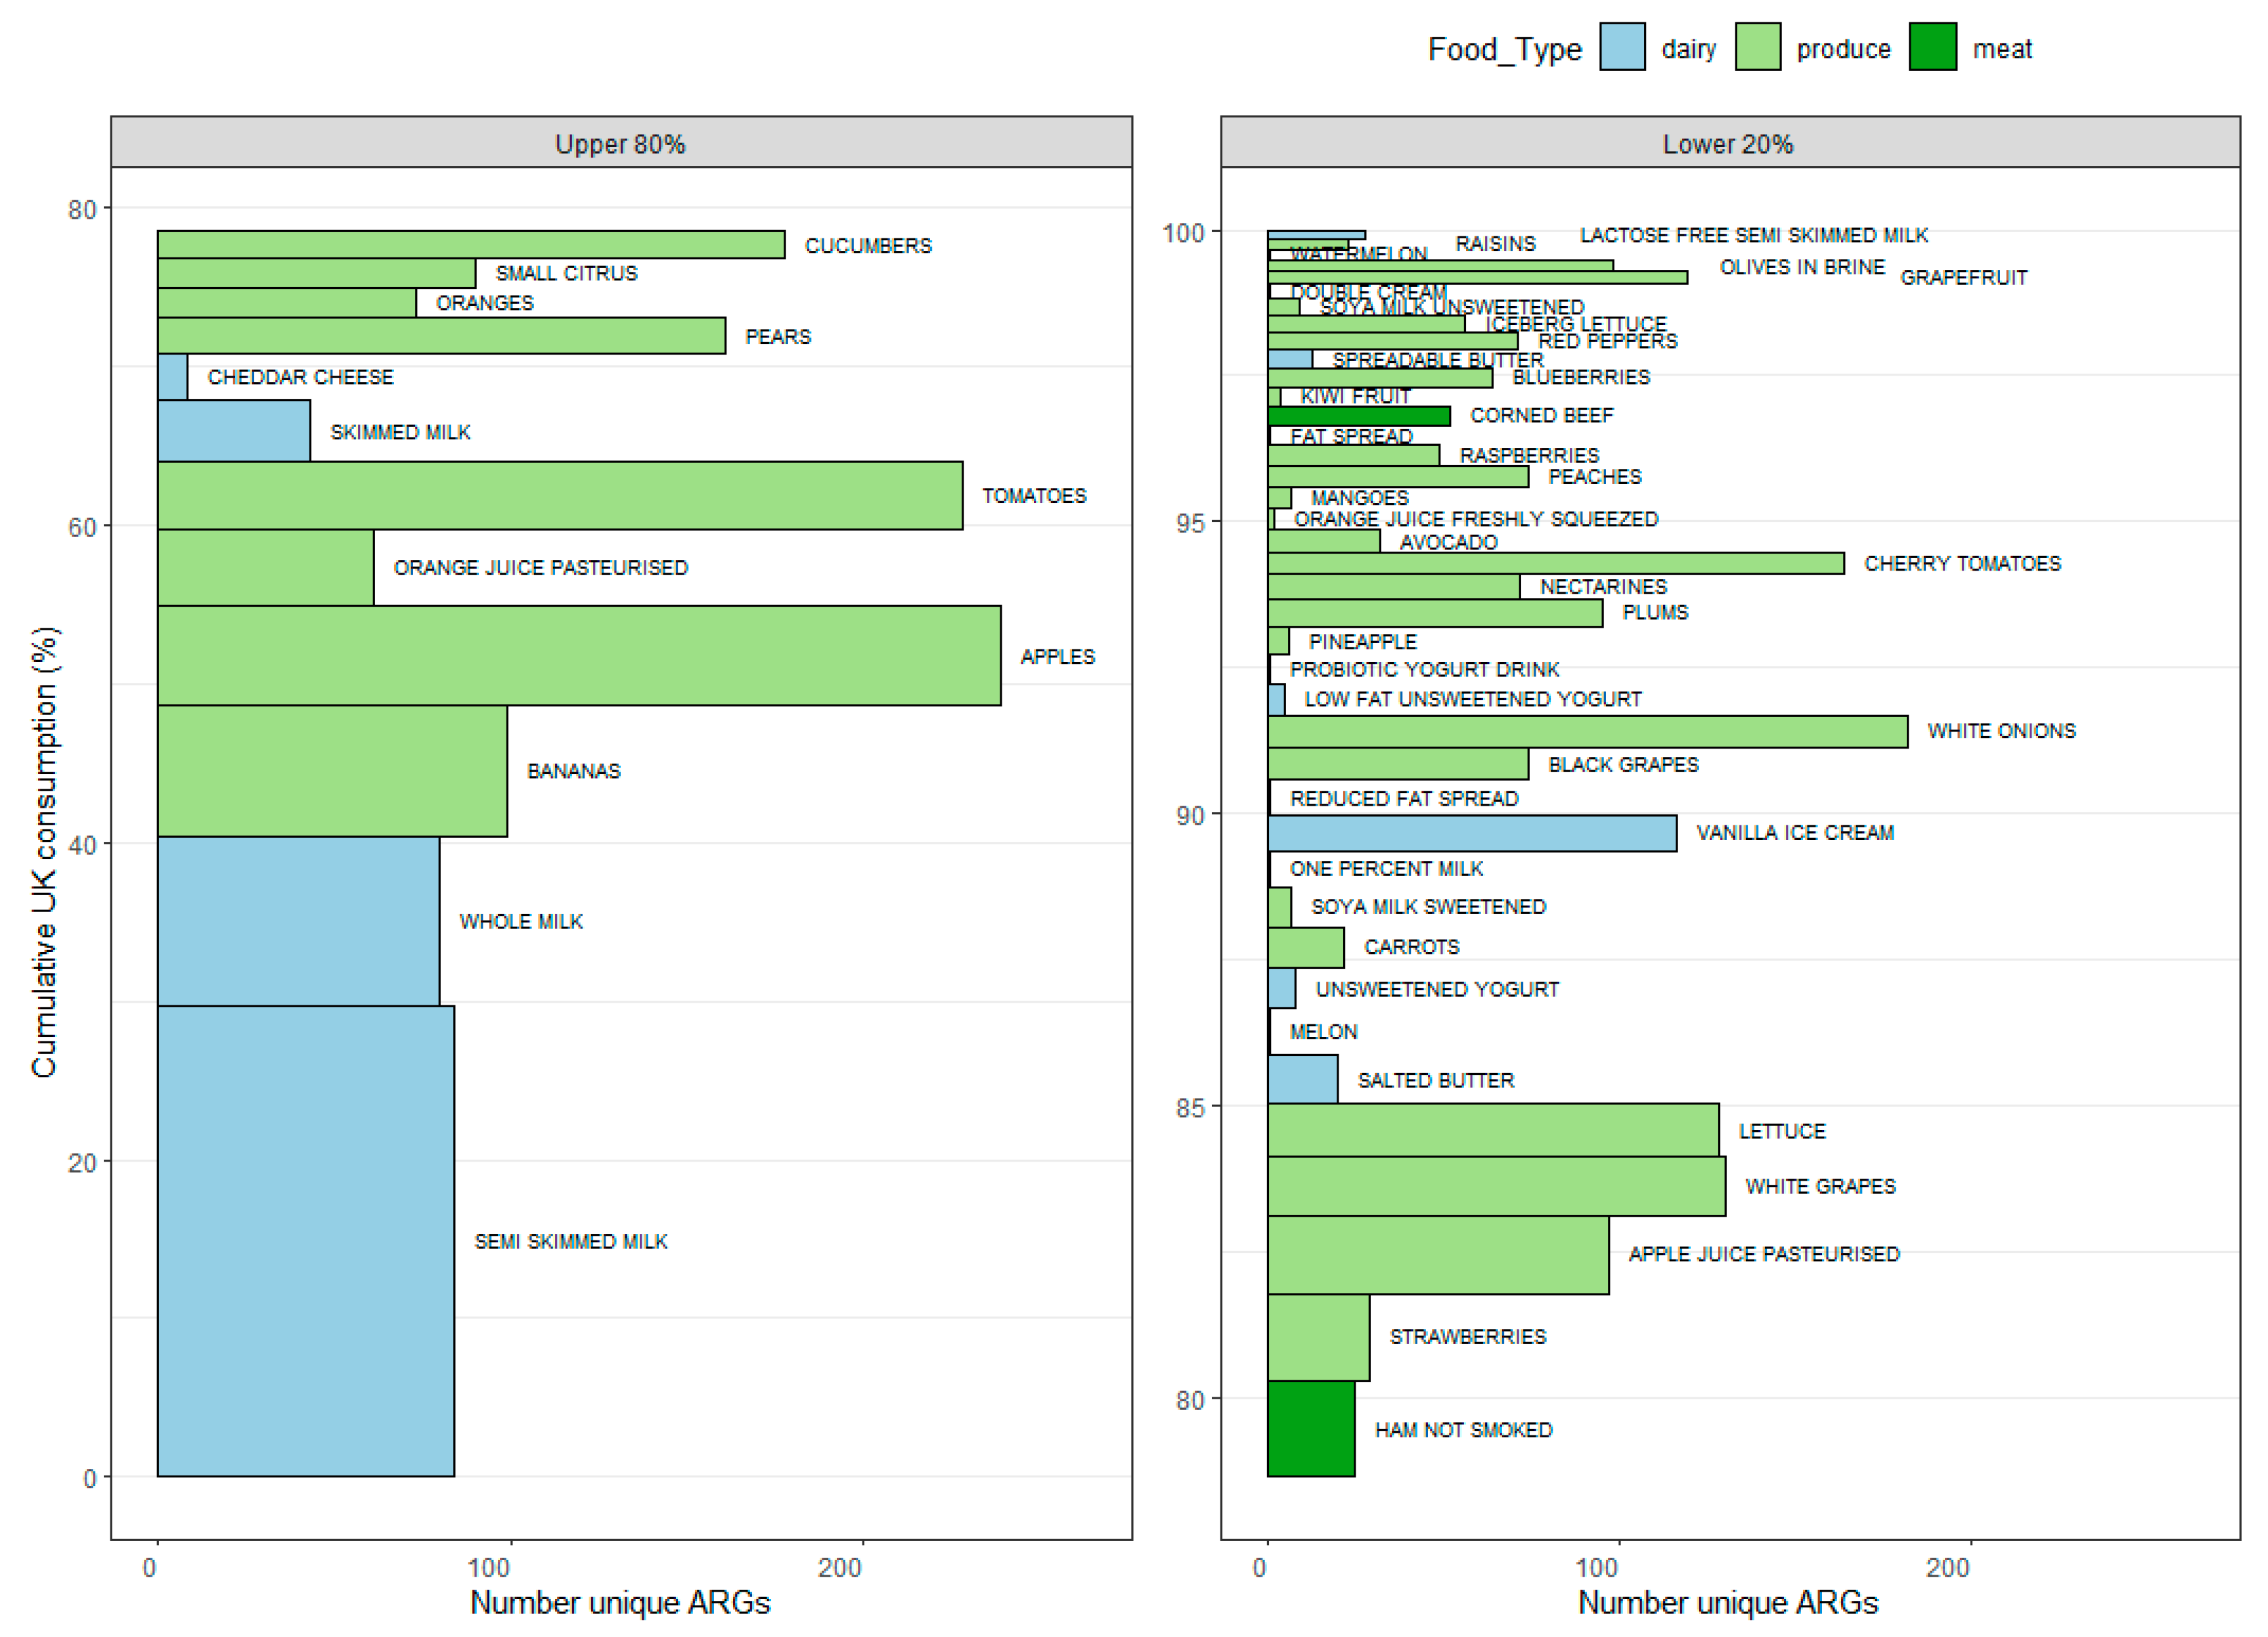The height and width of the screenshot is (1637, 2268).
Task: Click the NECTARINES label
Action: coord(1604,587)
